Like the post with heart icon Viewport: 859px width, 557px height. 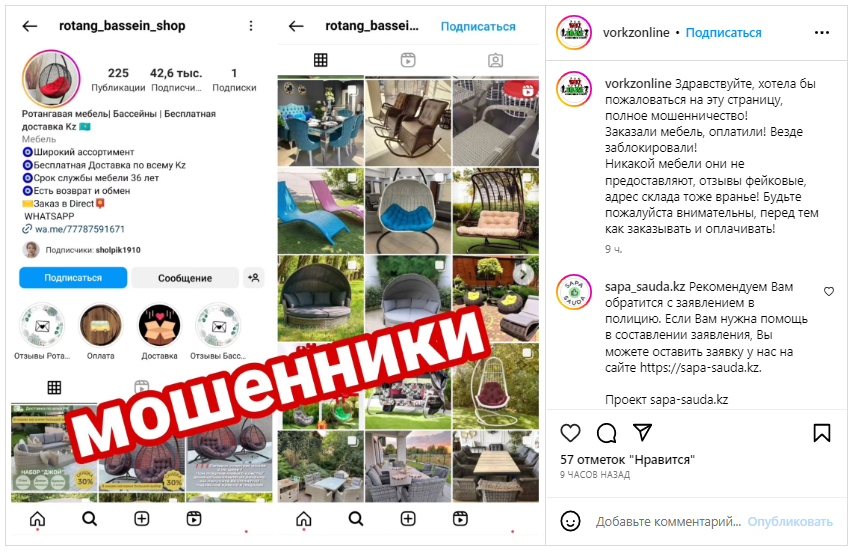[x=570, y=433]
